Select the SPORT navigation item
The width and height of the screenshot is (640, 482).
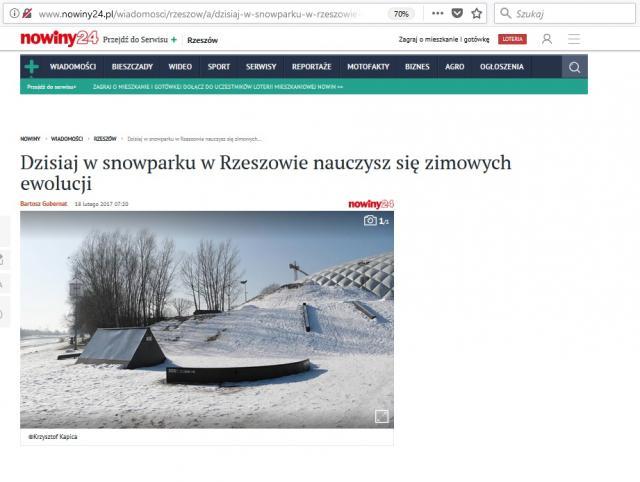pos(218,67)
